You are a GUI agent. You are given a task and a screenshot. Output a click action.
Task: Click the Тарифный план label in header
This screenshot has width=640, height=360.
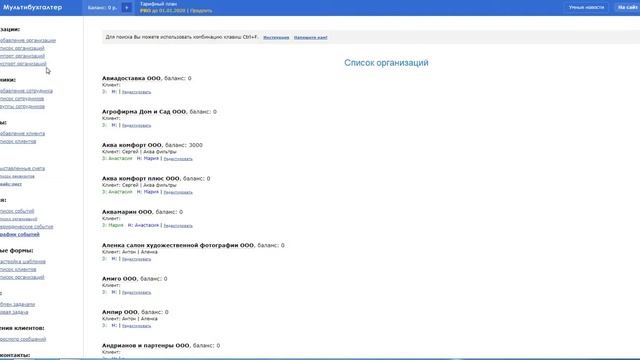pyautogui.click(x=158, y=4)
